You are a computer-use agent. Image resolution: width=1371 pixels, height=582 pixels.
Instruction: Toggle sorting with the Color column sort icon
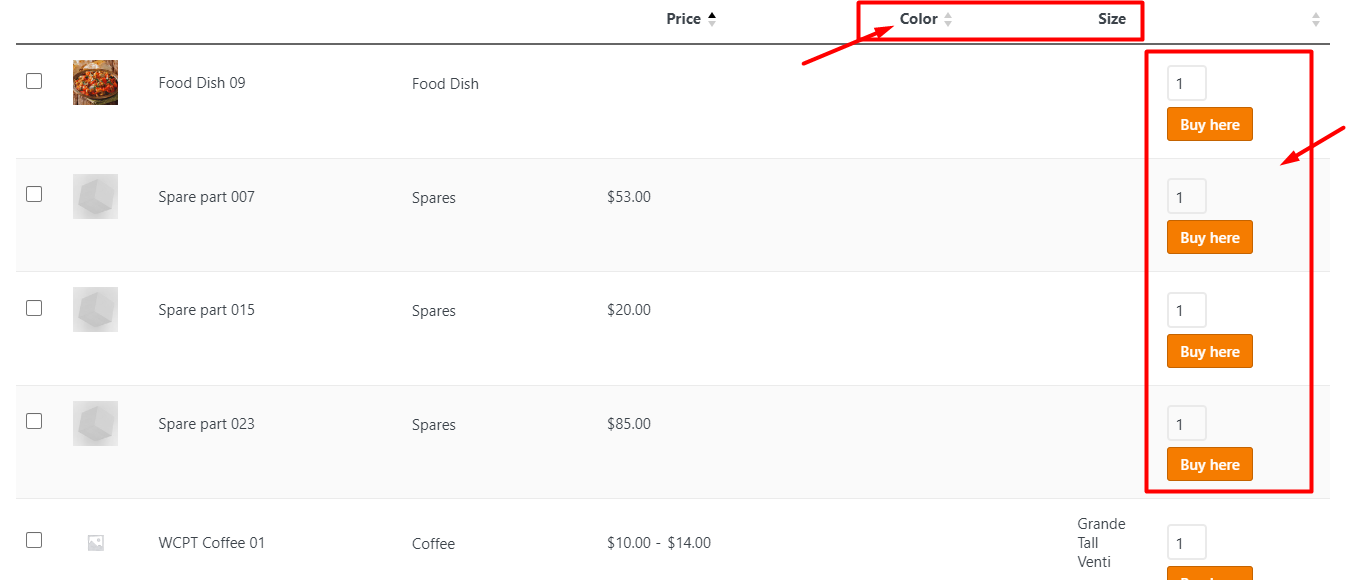(x=946, y=18)
